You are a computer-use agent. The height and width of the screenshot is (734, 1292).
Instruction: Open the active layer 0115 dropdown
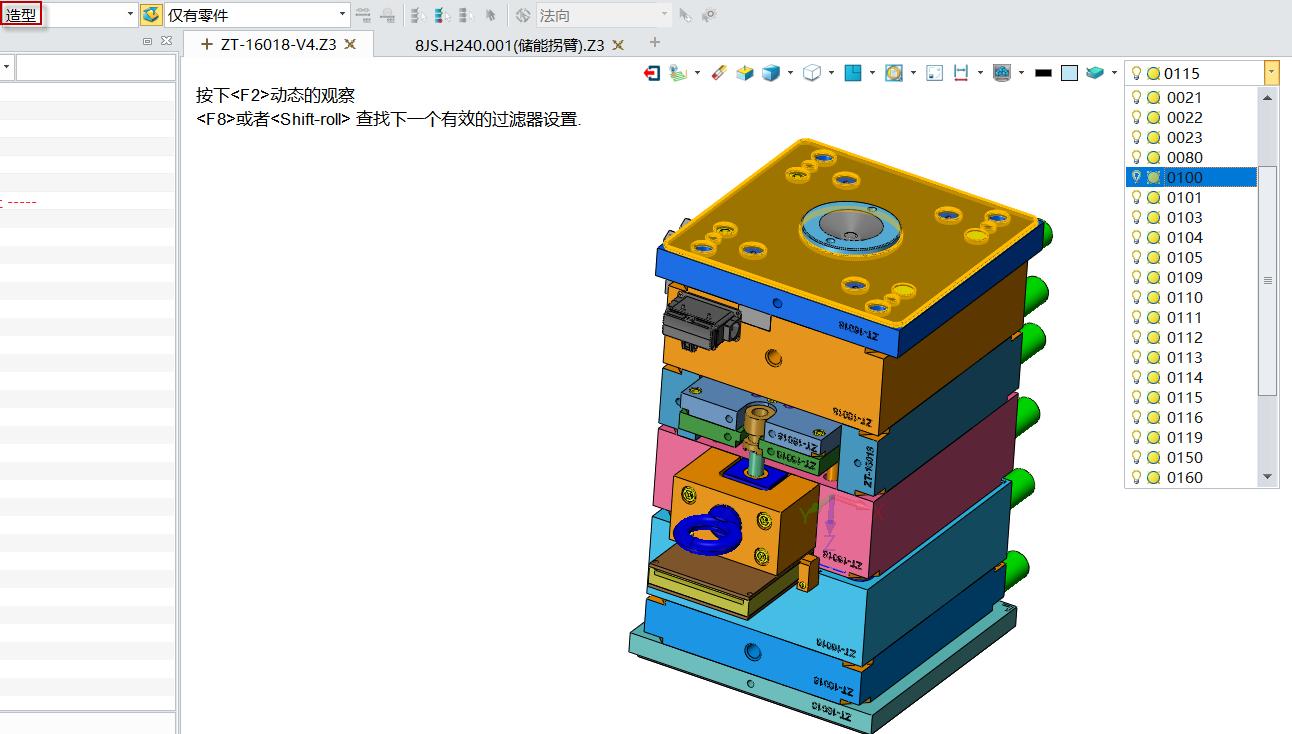tap(1270, 72)
